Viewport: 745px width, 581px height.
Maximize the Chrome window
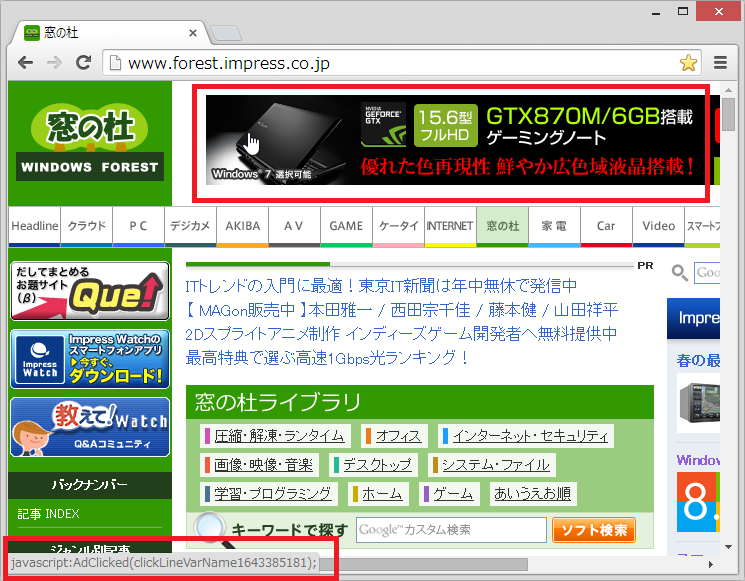tap(683, 11)
